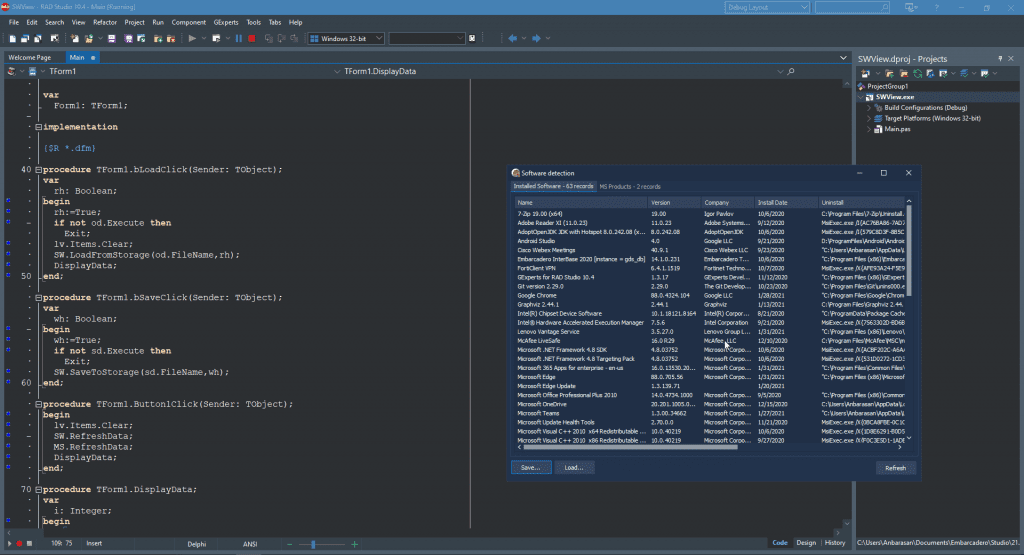
Task: Click the macro play icon in status bar
Action: (9, 543)
